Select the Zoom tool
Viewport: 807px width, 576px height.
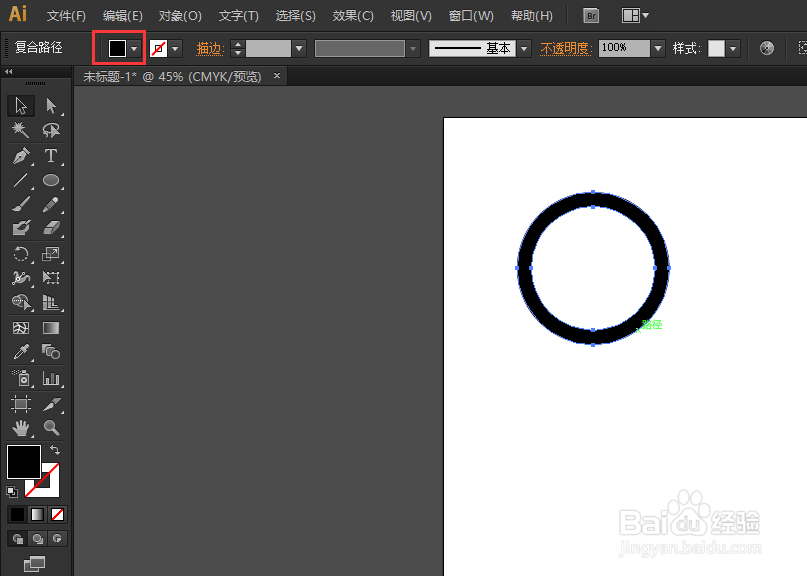(50, 428)
